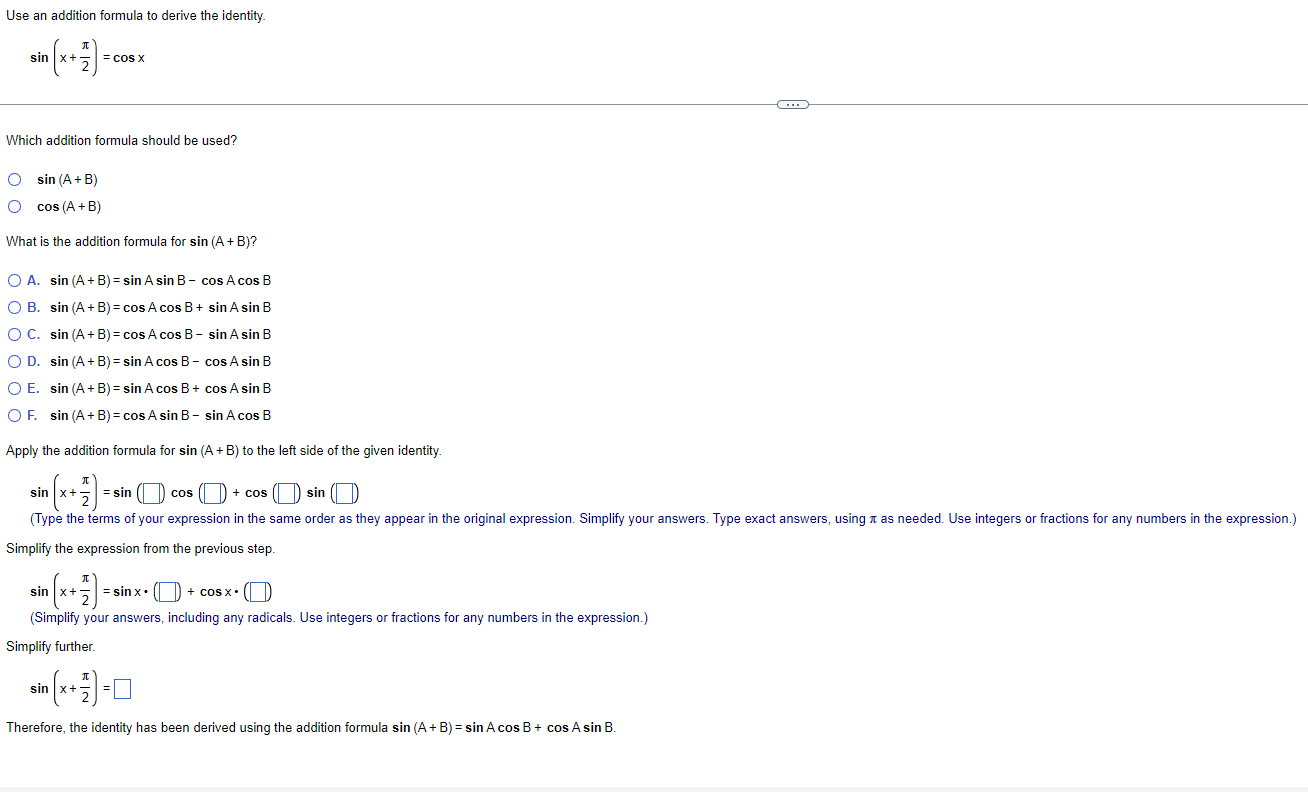Select answer choice A for the formula
This screenshot has width=1308, height=792.
pyautogui.click(x=14, y=280)
